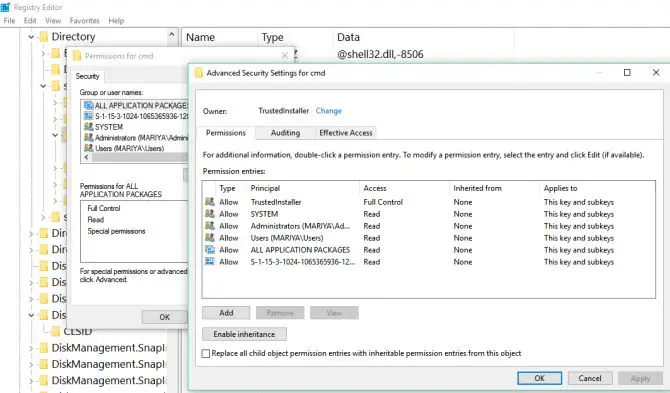Click ALL APPLICATION PACKAGES icon in Permissions dialog list
Image resolution: width=670 pixels, height=393 pixels.
pos(88,105)
